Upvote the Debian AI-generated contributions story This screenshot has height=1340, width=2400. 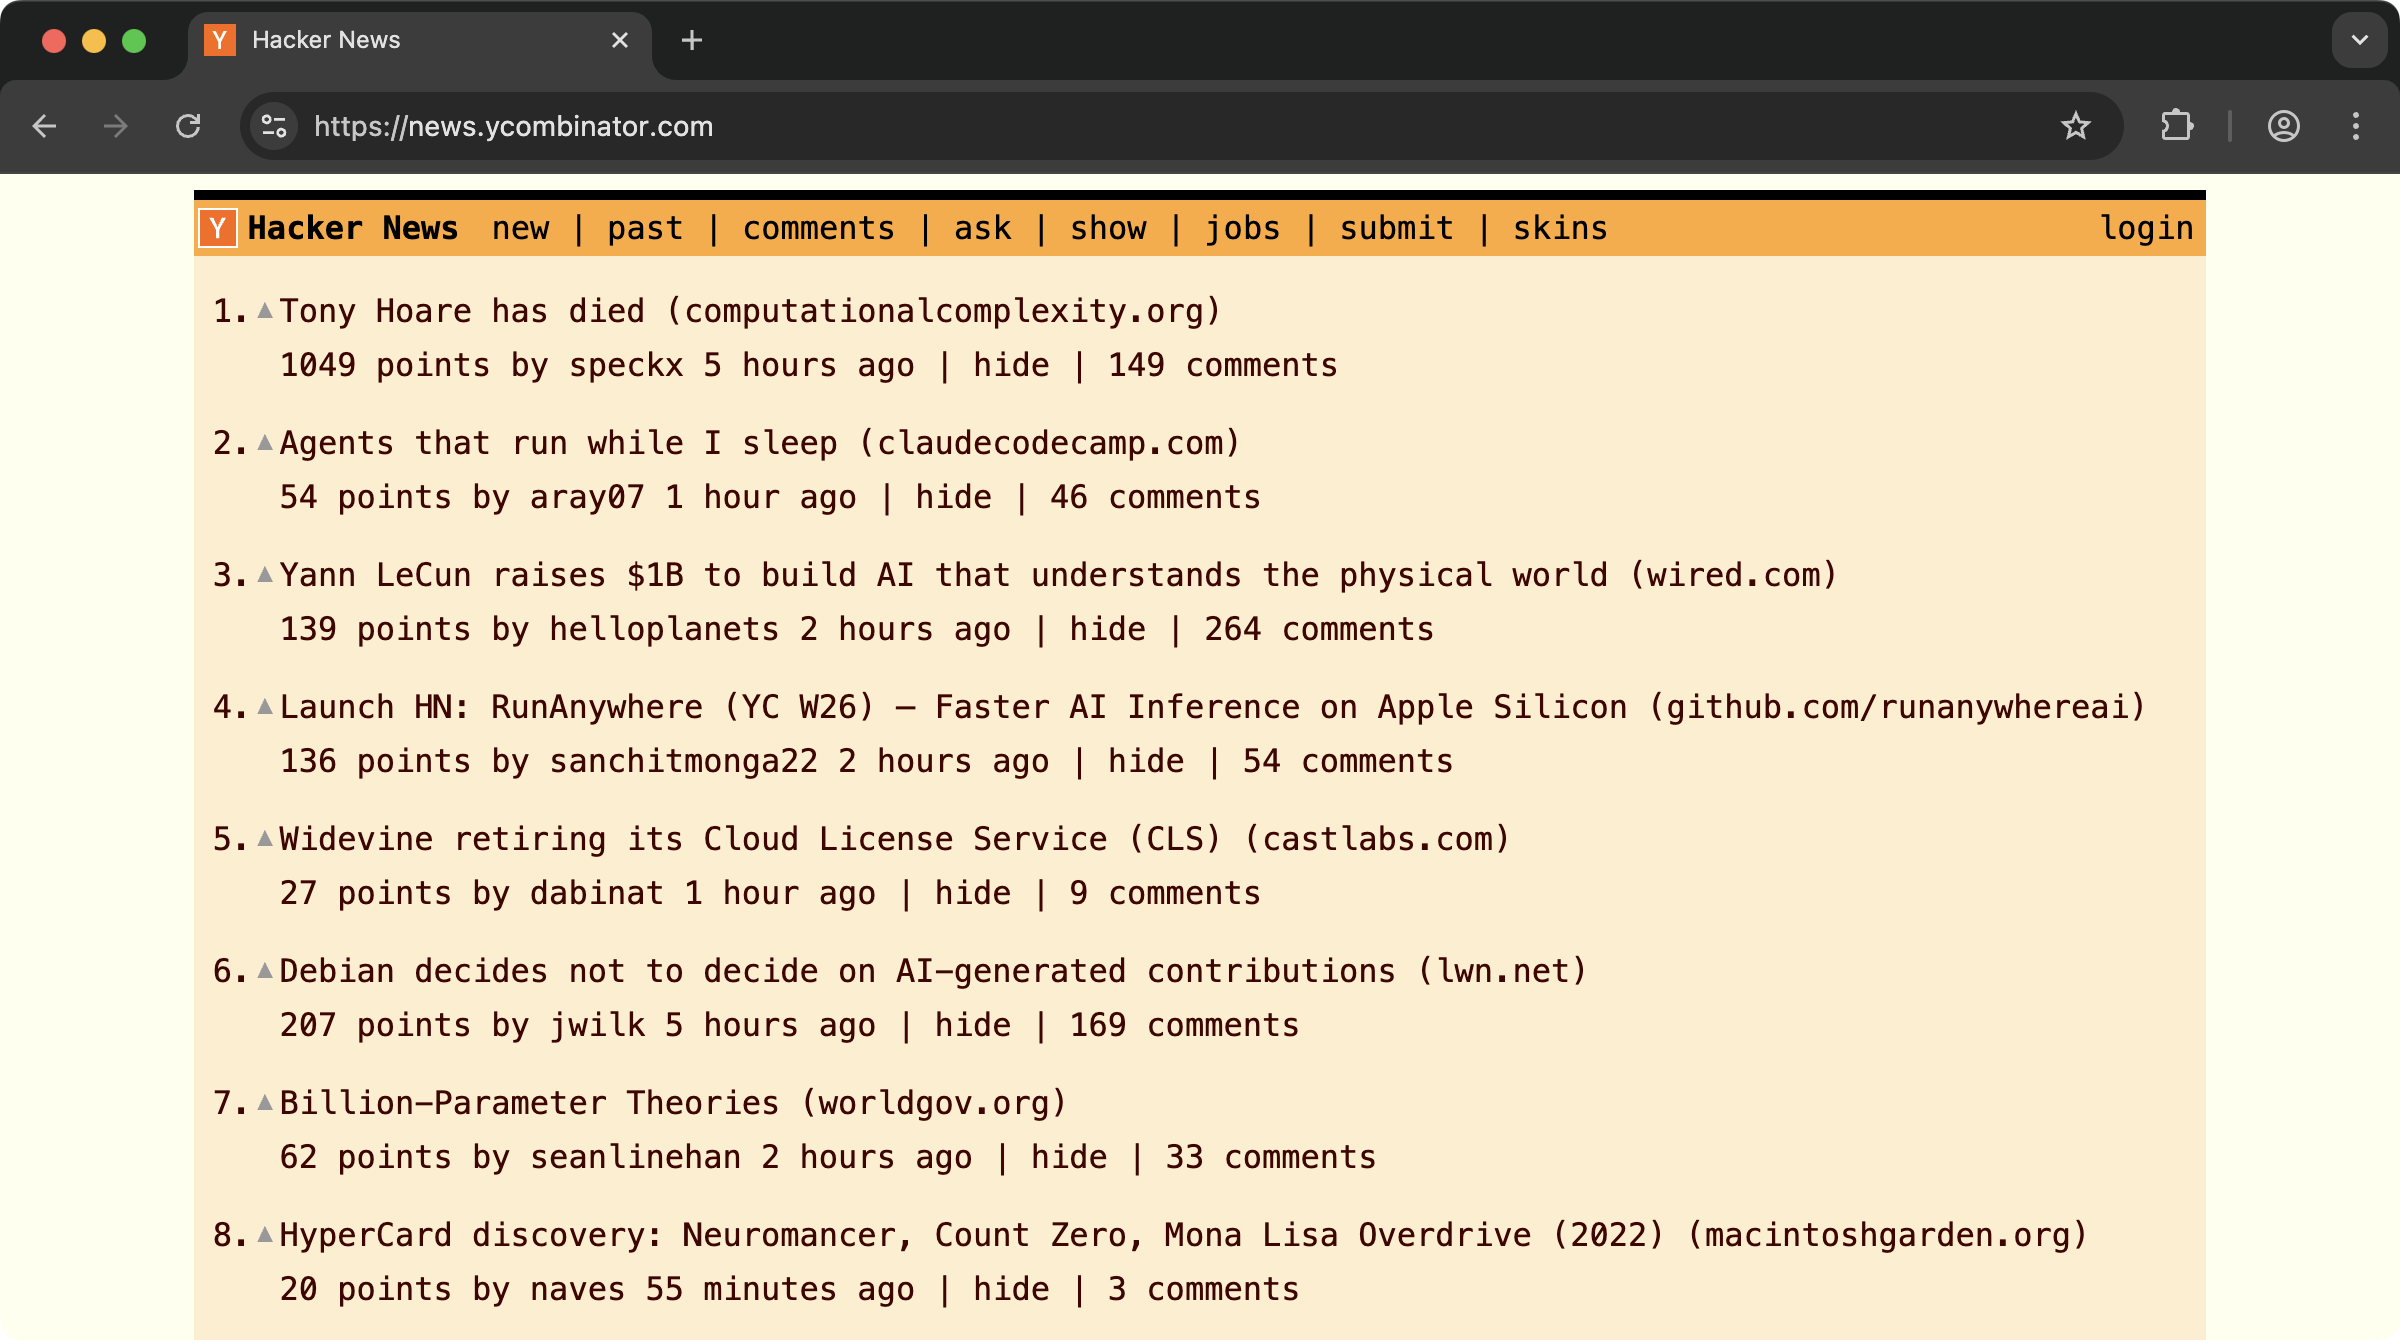(265, 971)
